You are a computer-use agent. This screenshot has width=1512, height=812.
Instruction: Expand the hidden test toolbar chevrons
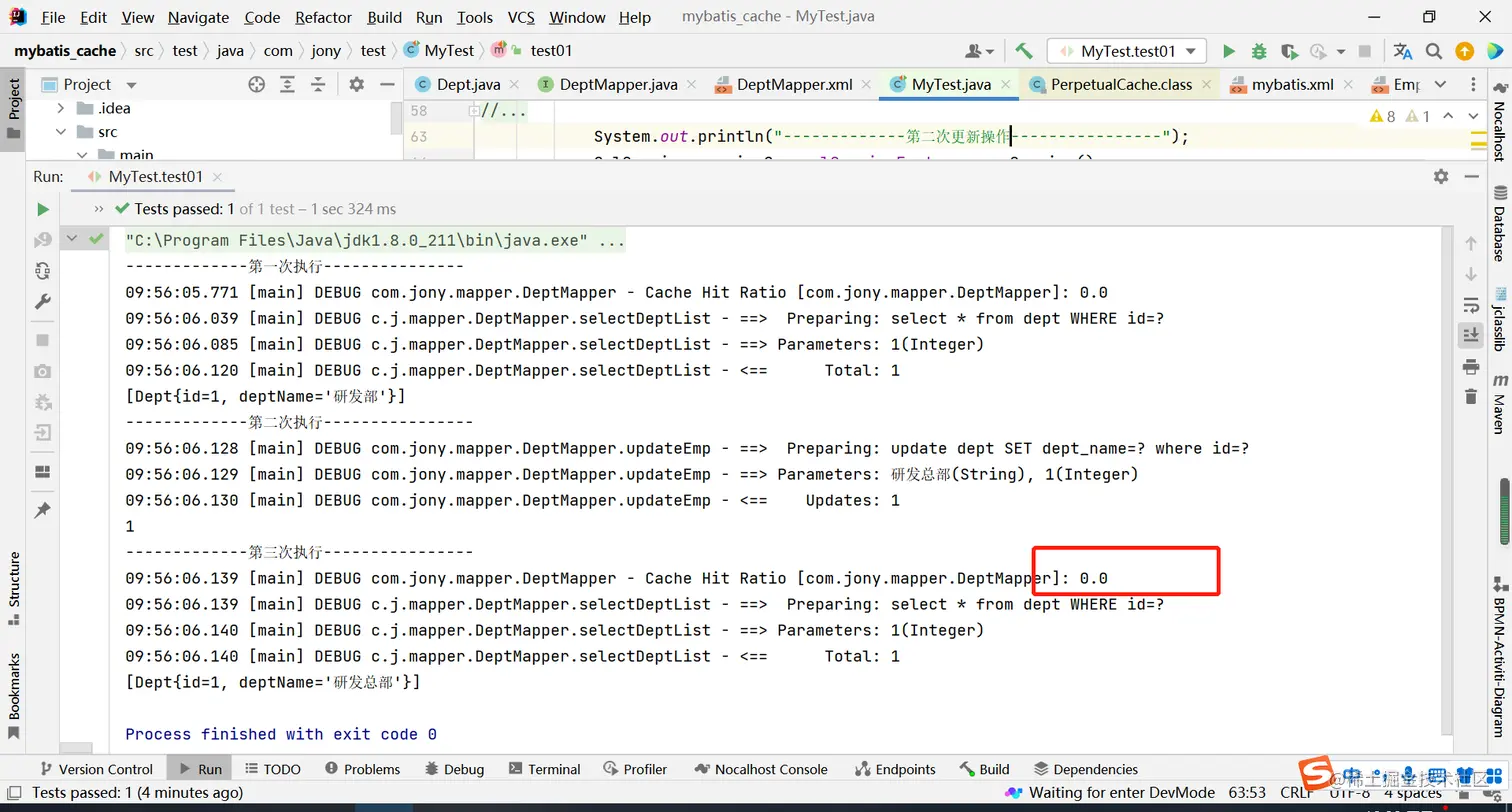[x=98, y=209]
